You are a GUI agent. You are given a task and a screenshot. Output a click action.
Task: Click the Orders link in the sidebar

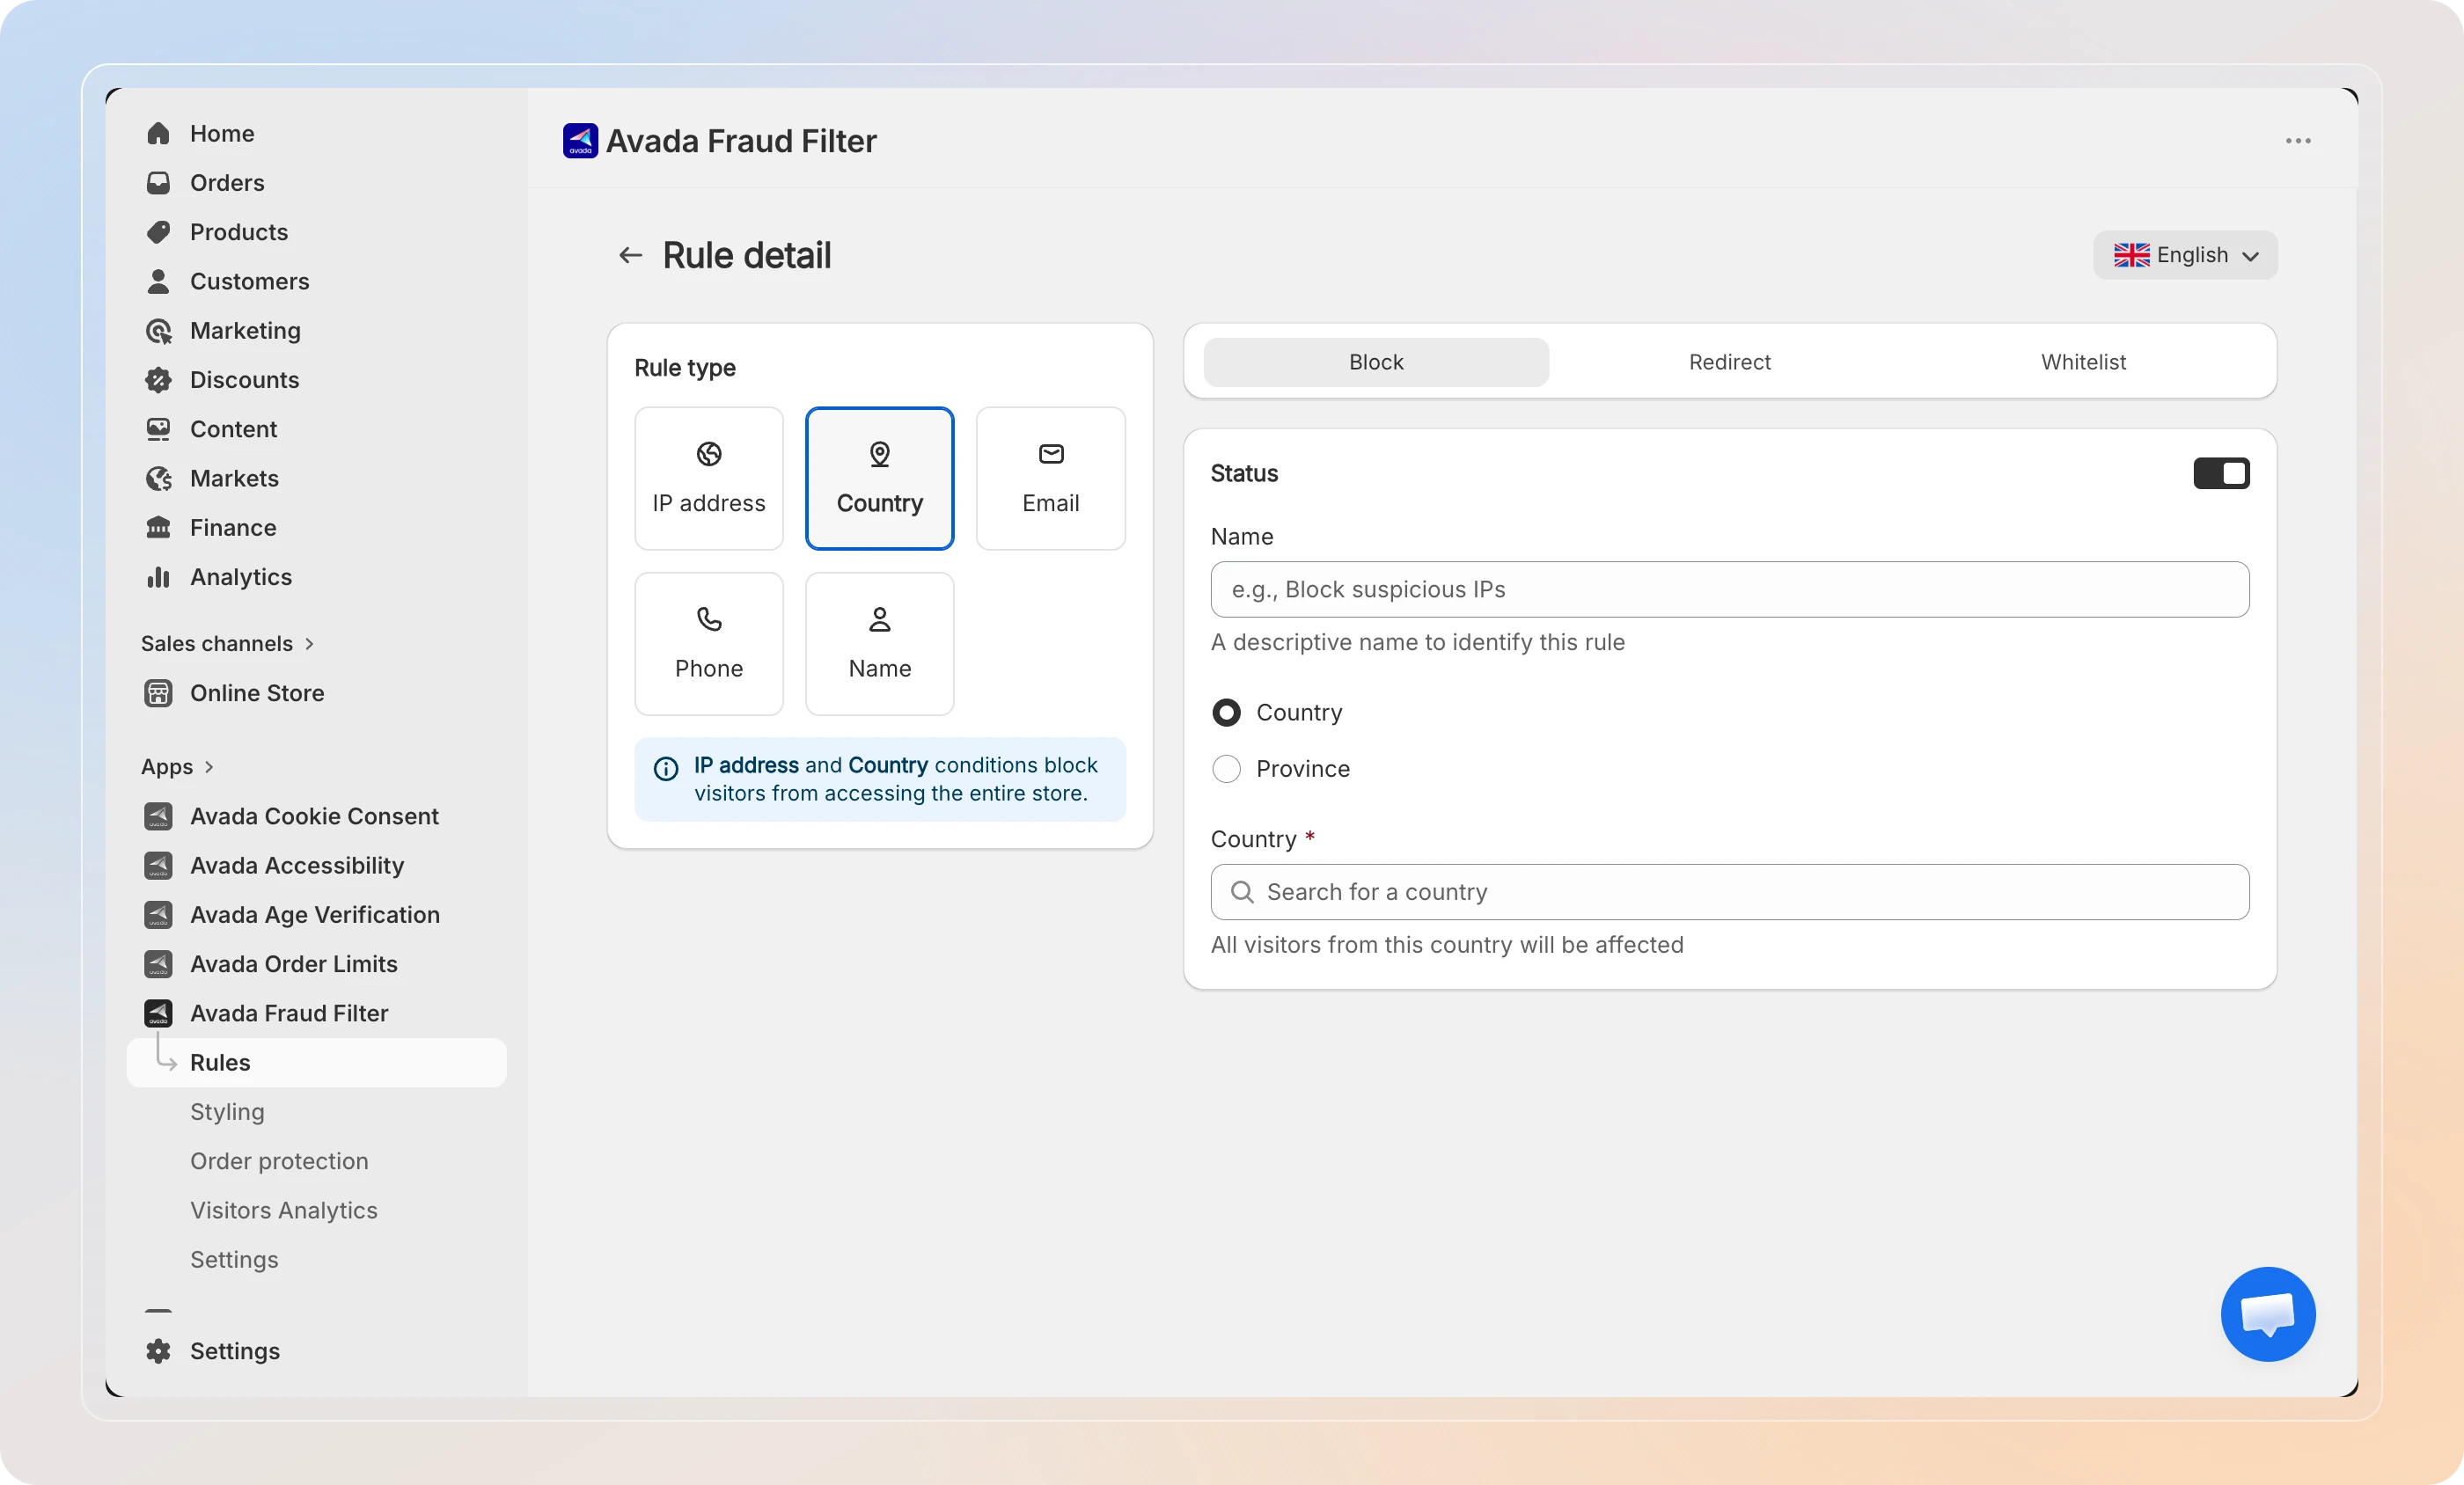click(227, 183)
